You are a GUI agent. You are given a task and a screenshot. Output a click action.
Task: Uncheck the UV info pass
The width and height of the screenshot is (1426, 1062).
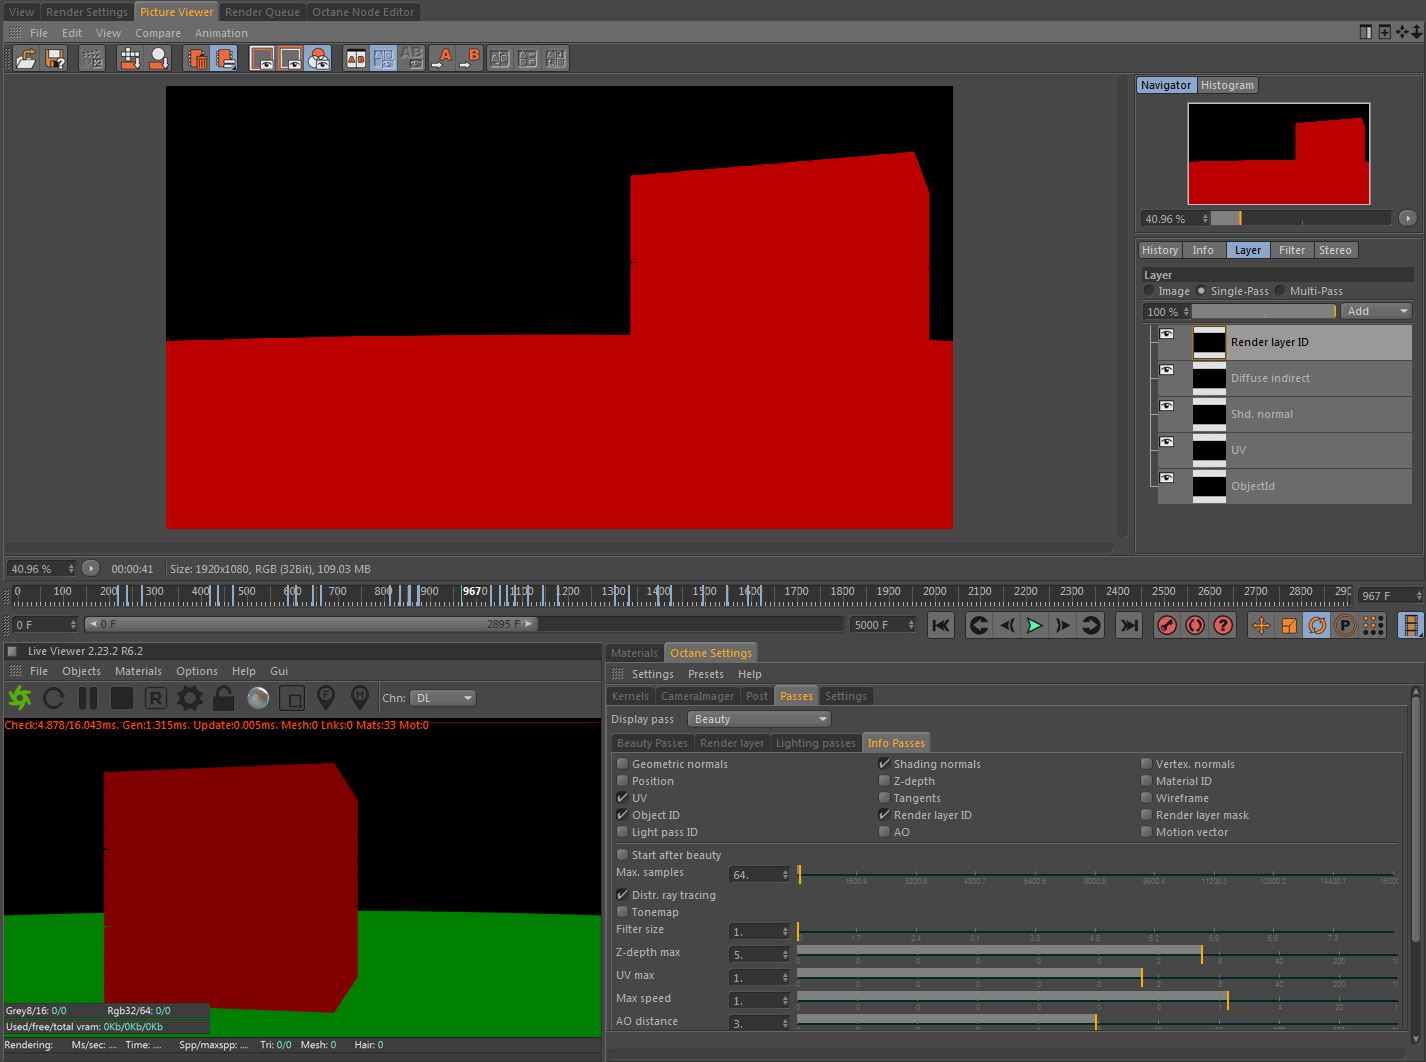623,798
